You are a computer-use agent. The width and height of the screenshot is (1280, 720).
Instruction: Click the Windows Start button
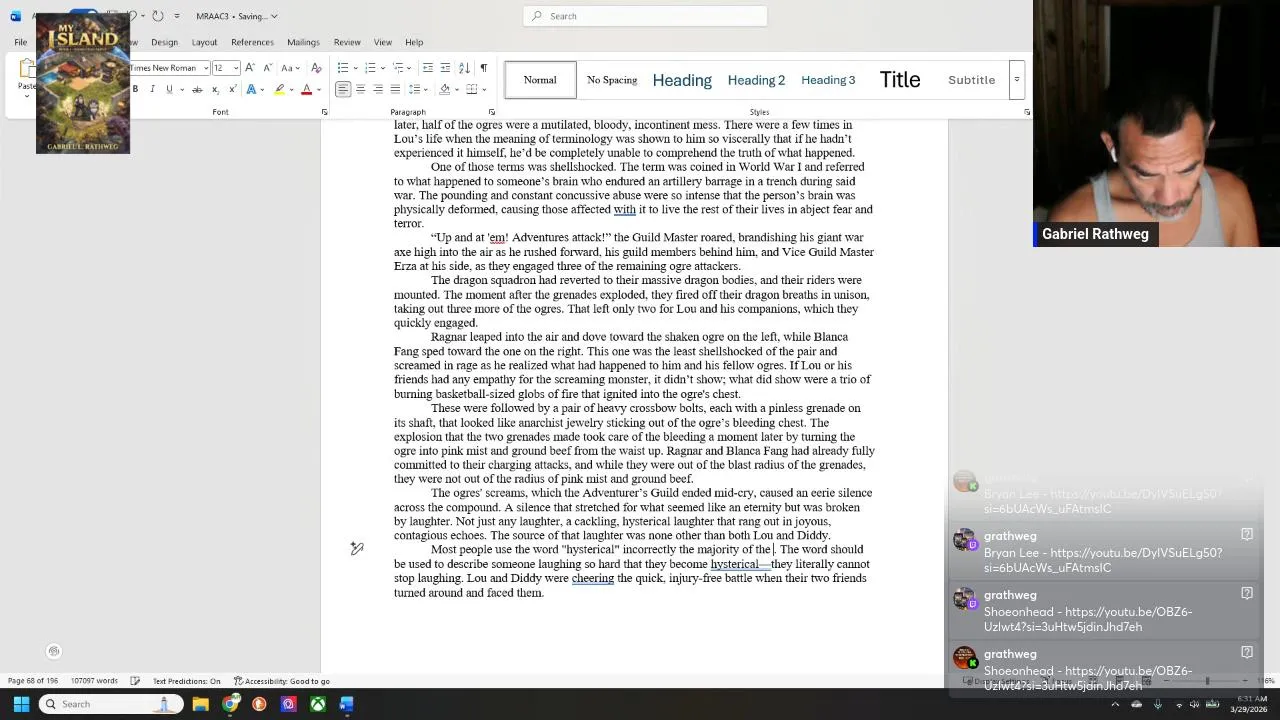(21, 704)
